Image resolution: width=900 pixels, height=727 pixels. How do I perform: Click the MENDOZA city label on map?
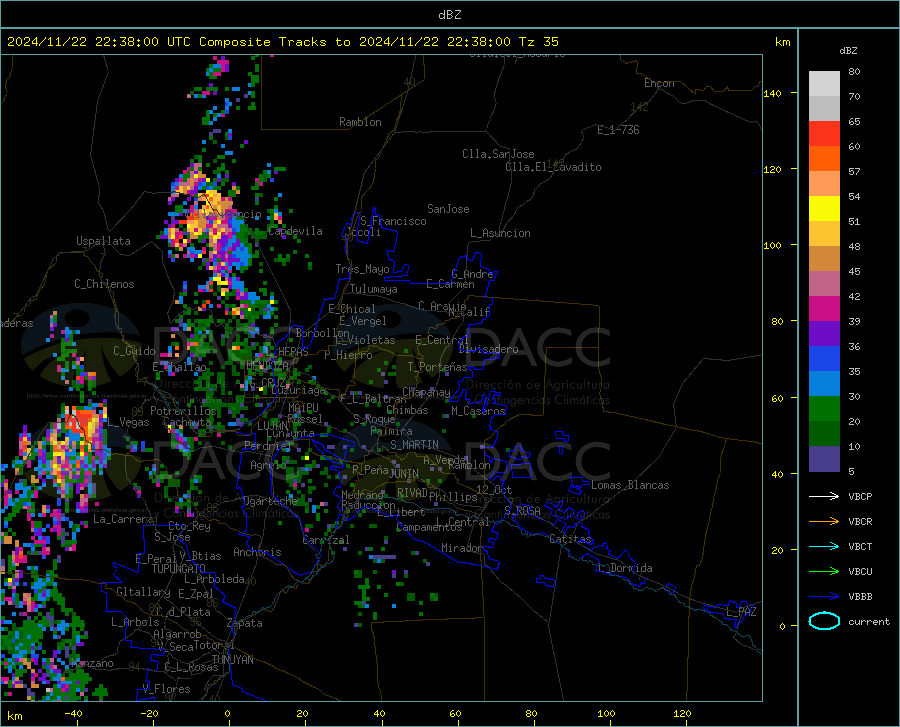[267, 366]
